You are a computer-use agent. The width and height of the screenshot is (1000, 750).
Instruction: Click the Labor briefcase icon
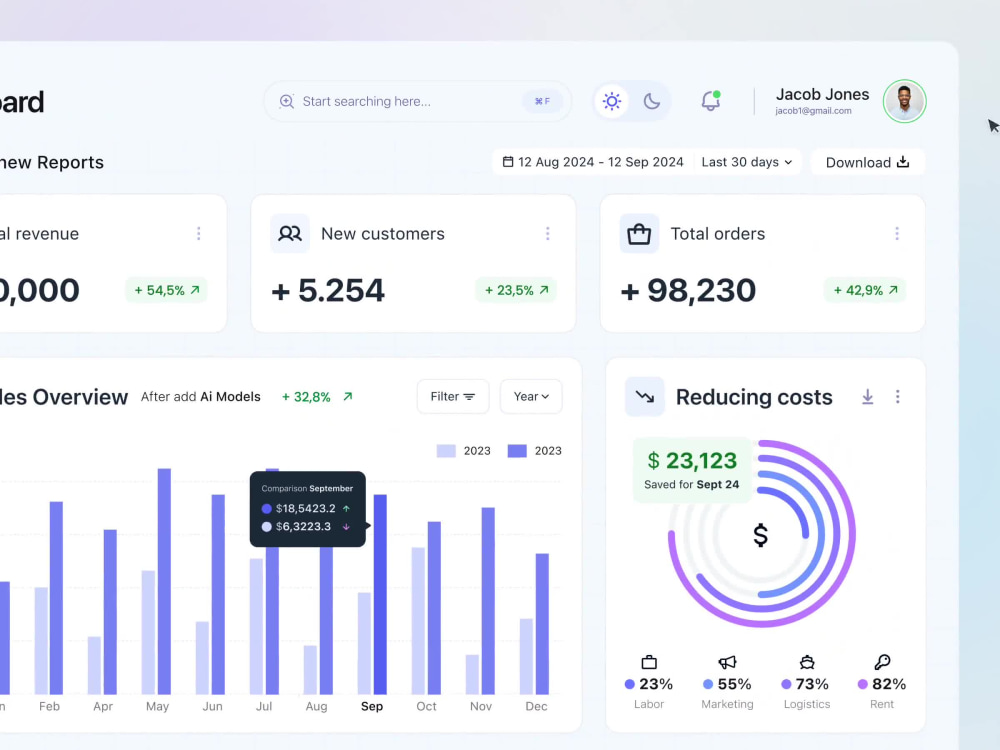(649, 662)
